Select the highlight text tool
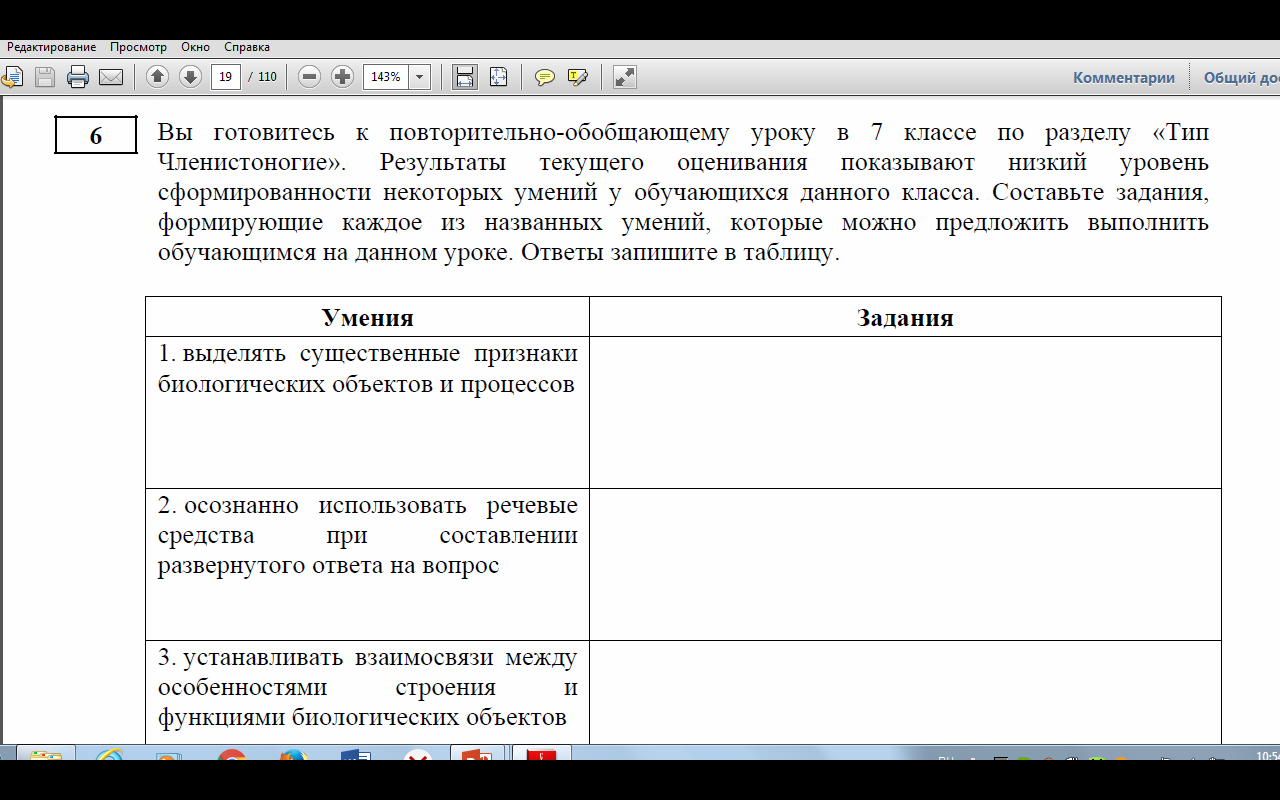This screenshot has height=800, width=1280. click(x=577, y=77)
